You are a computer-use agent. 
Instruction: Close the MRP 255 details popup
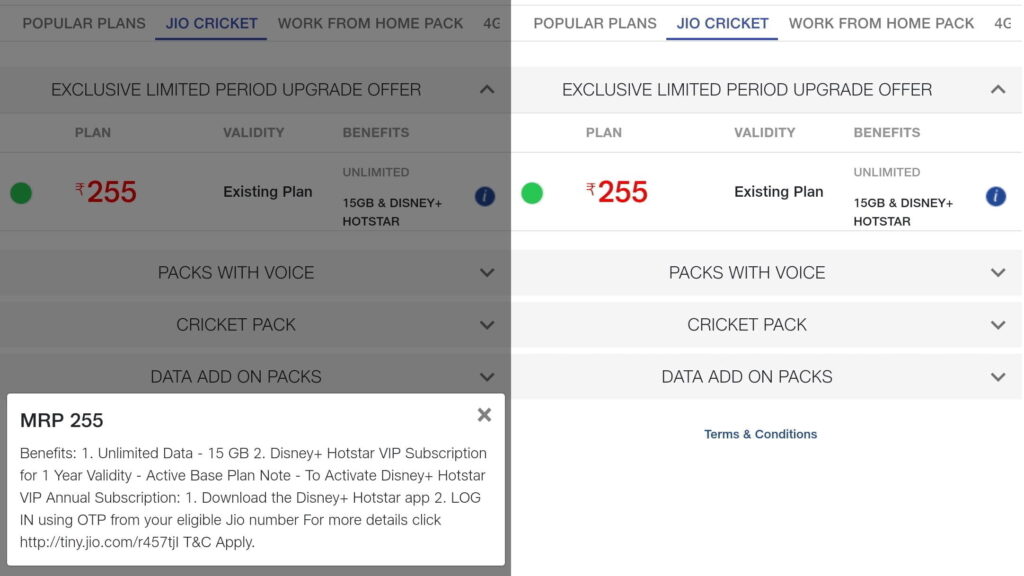[x=484, y=415]
